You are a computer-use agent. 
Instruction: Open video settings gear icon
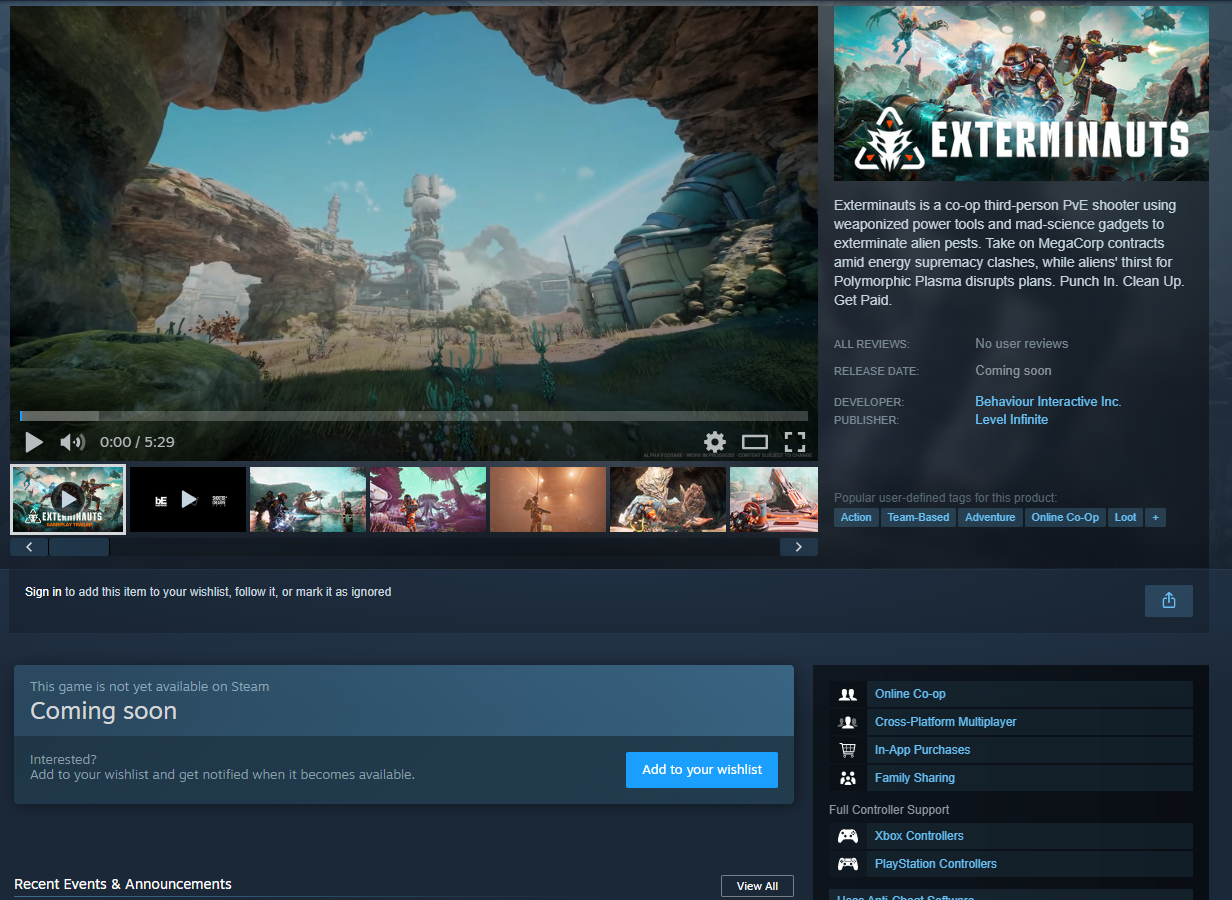(x=714, y=442)
